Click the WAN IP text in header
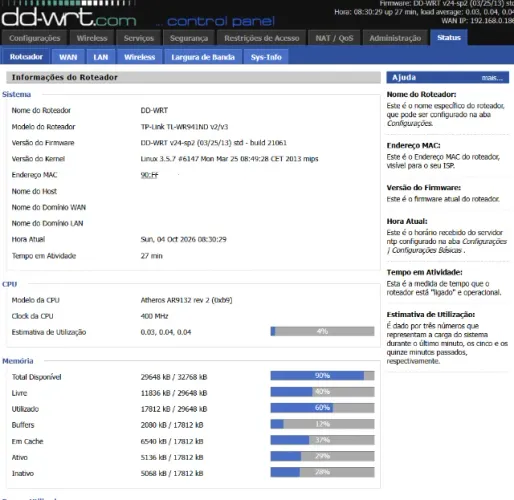514x500 pixels. click(x=477, y=21)
